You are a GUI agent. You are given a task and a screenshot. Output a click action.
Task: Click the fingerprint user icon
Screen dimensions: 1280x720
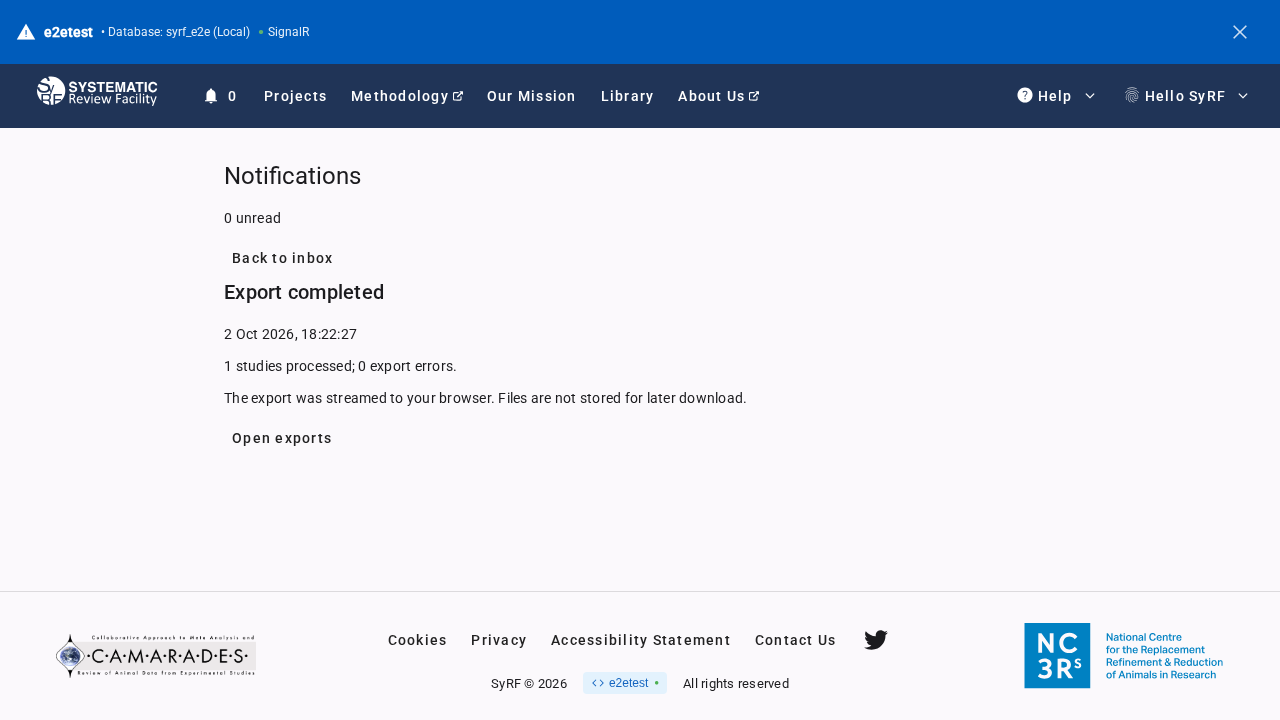pyautogui.click(x=1132, y=95)
